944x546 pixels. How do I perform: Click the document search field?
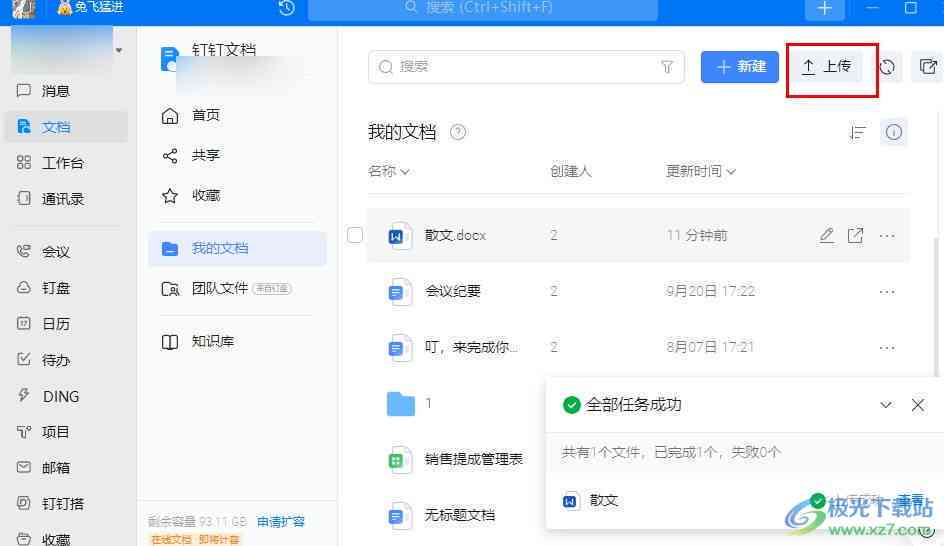(526, 67)
